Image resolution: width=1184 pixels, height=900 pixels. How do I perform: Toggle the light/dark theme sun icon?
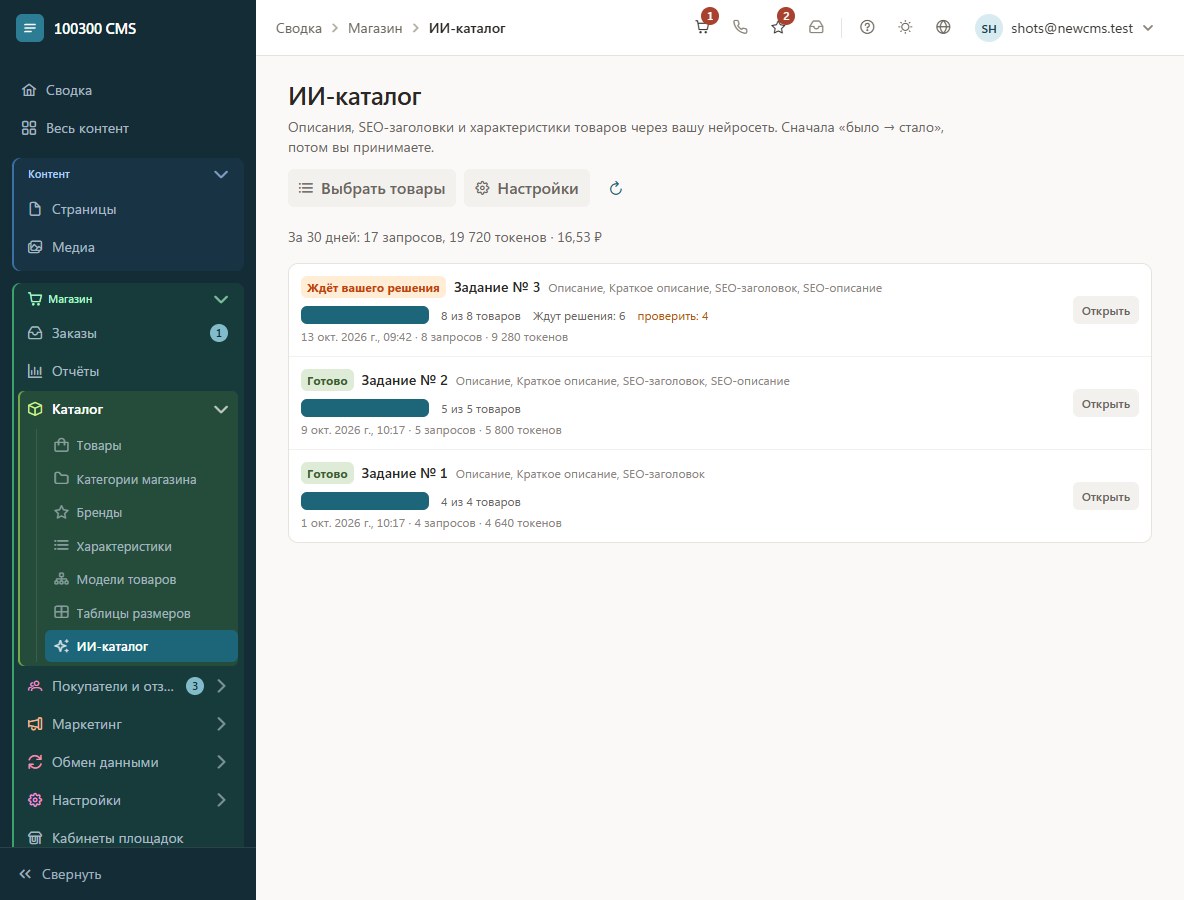[905, 28]
